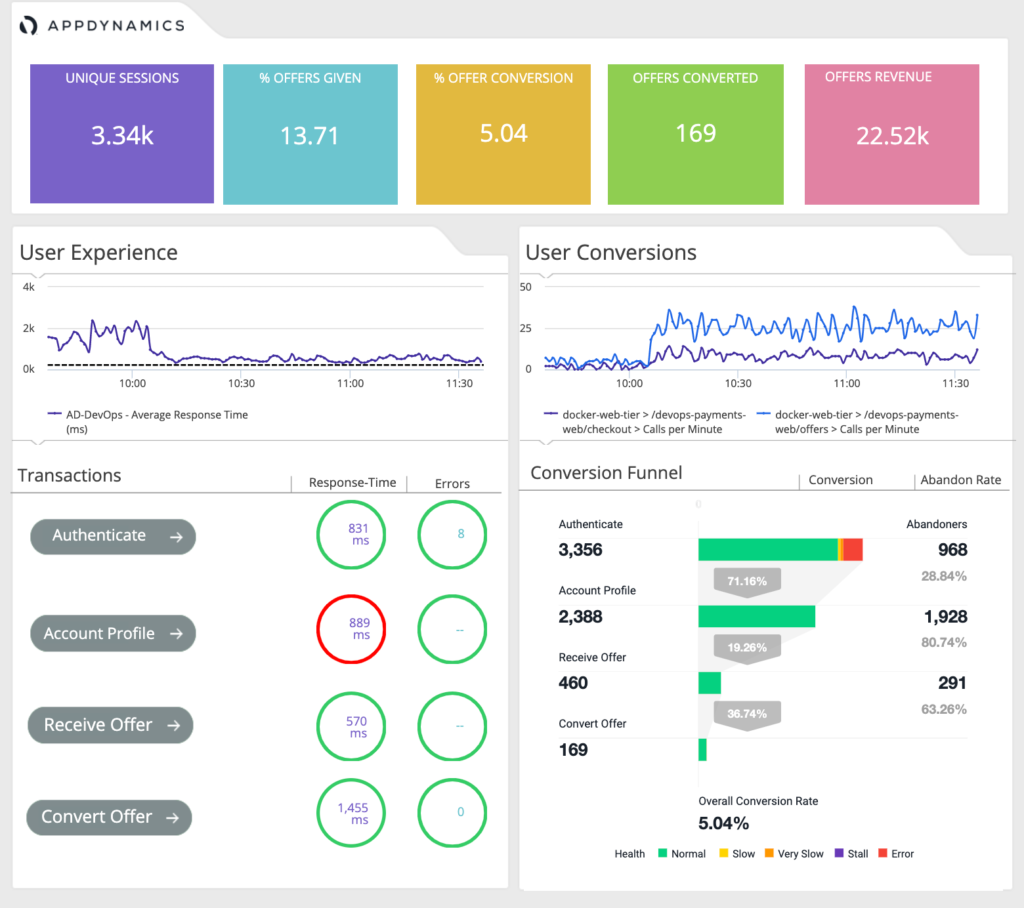The image size is (1024, 908).
Task: Click the Convert Offer errors circle showing 0
Action: click(460, 812)
